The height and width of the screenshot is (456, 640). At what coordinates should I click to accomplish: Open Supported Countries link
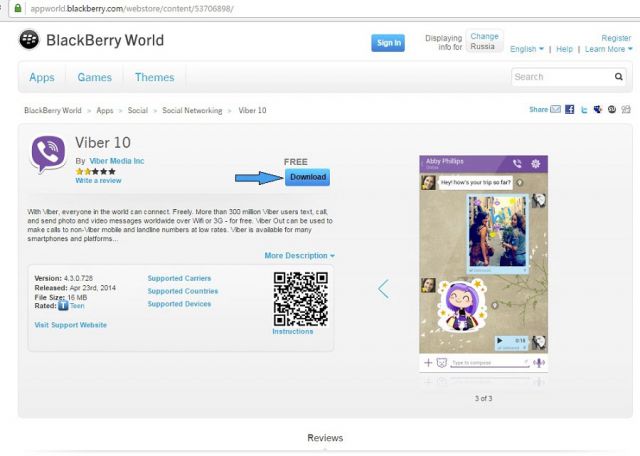(x=183, y=291)
